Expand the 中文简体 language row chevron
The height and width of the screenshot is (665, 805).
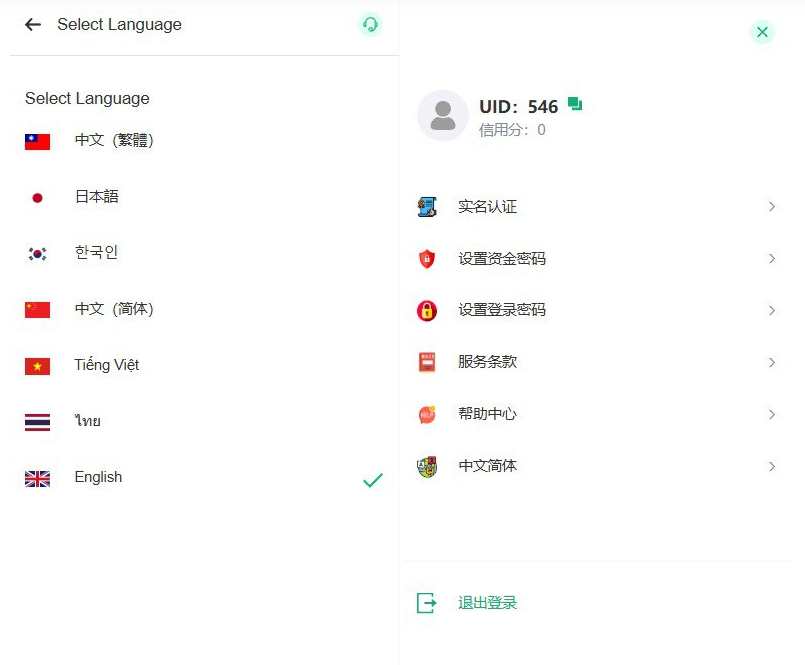click(x=771, y=466)
